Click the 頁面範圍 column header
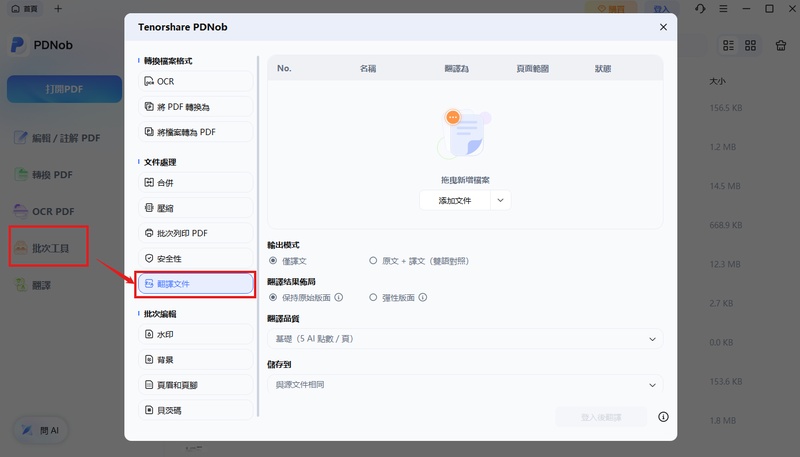 point(533,68)
